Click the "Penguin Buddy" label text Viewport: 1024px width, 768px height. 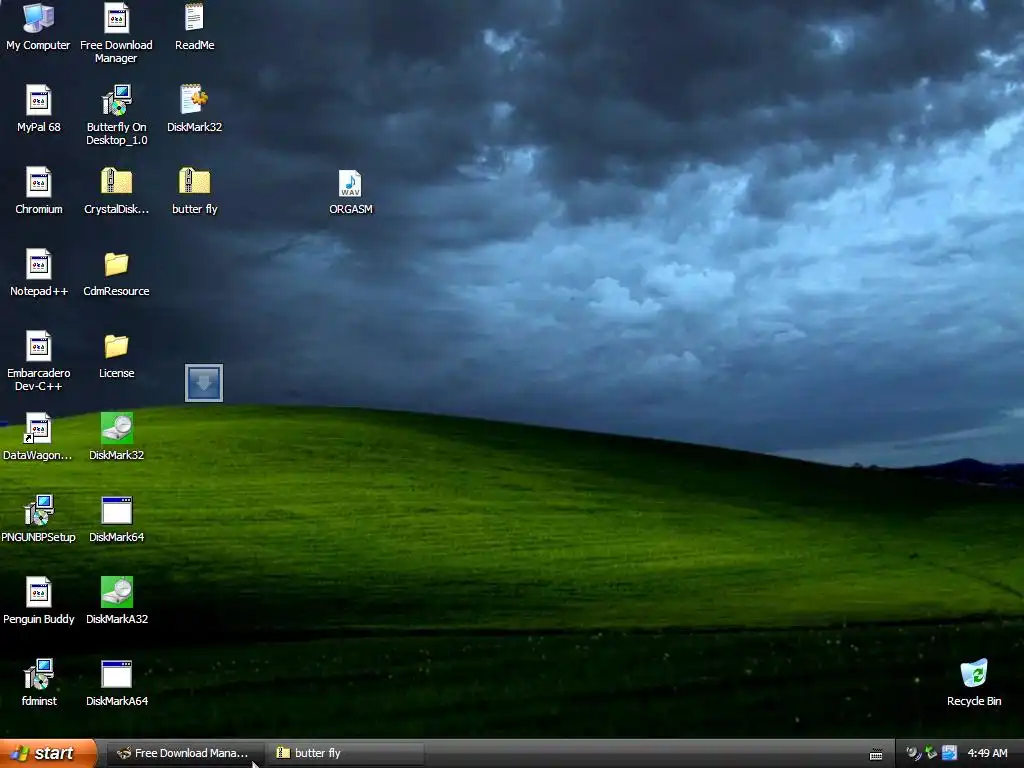pos(39,619)
